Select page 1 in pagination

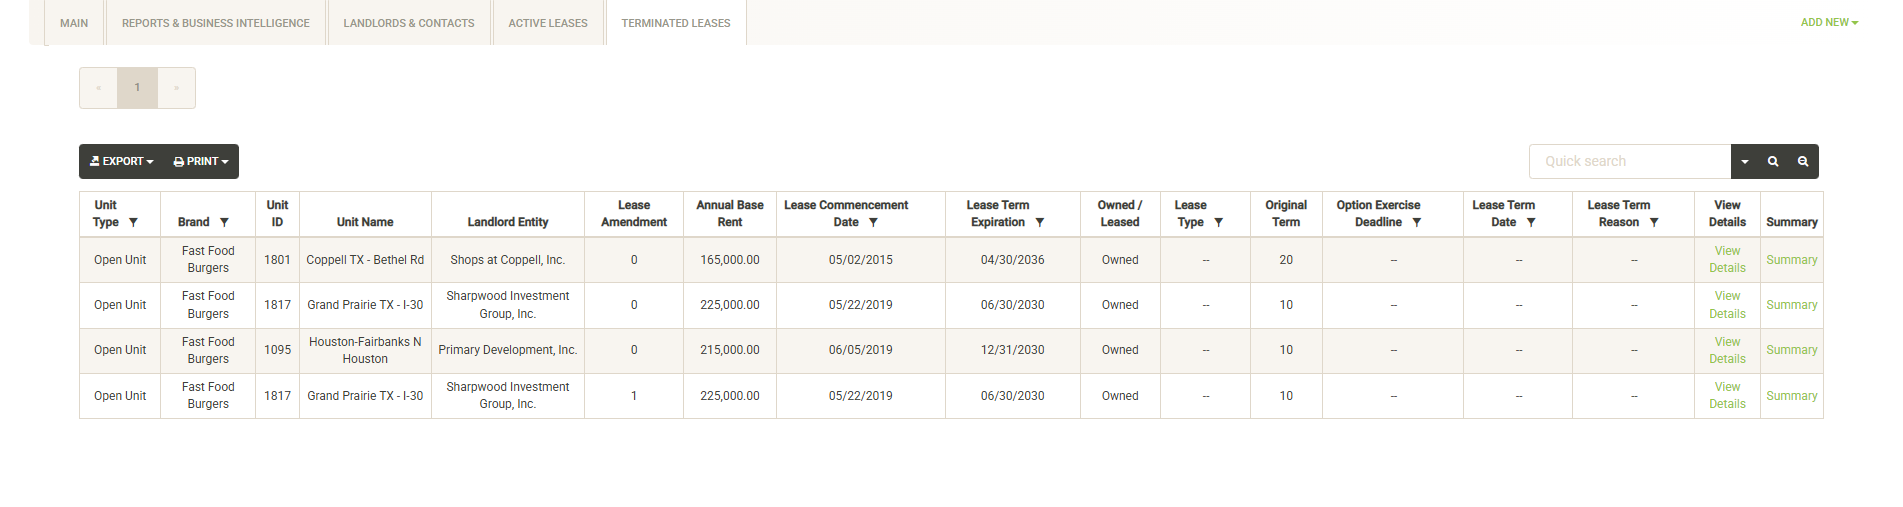click(x=138, y=88)
